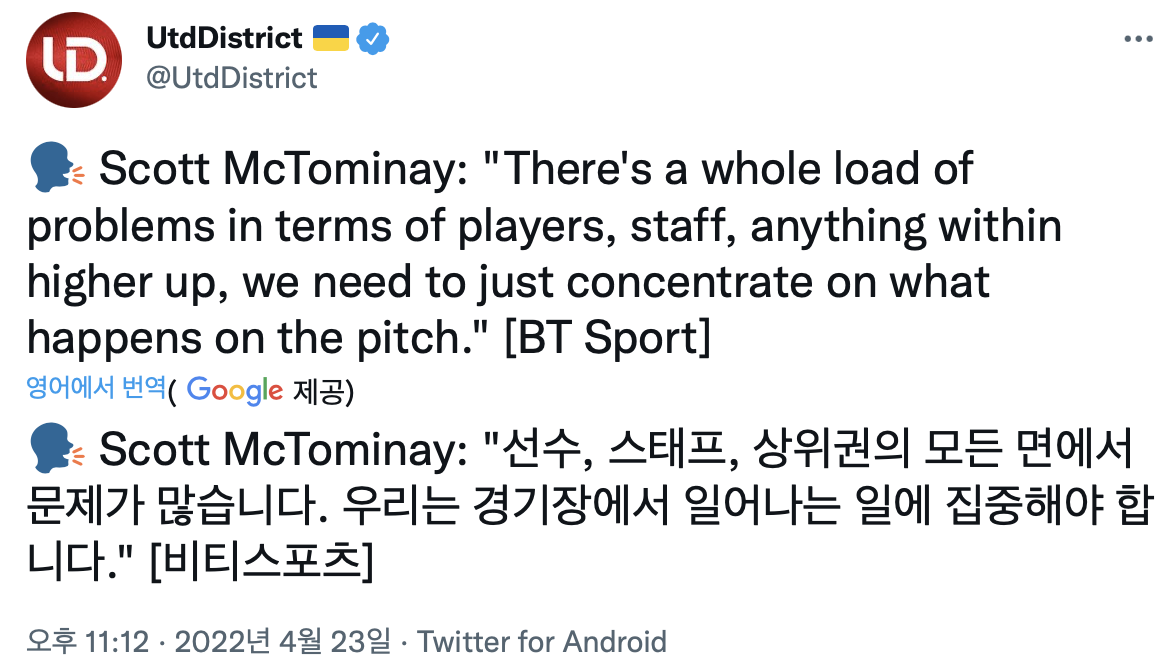Open the 'Twitter for Android' source link
Viewport: 1174px width, 670px height.
click(x=542, y=641)
